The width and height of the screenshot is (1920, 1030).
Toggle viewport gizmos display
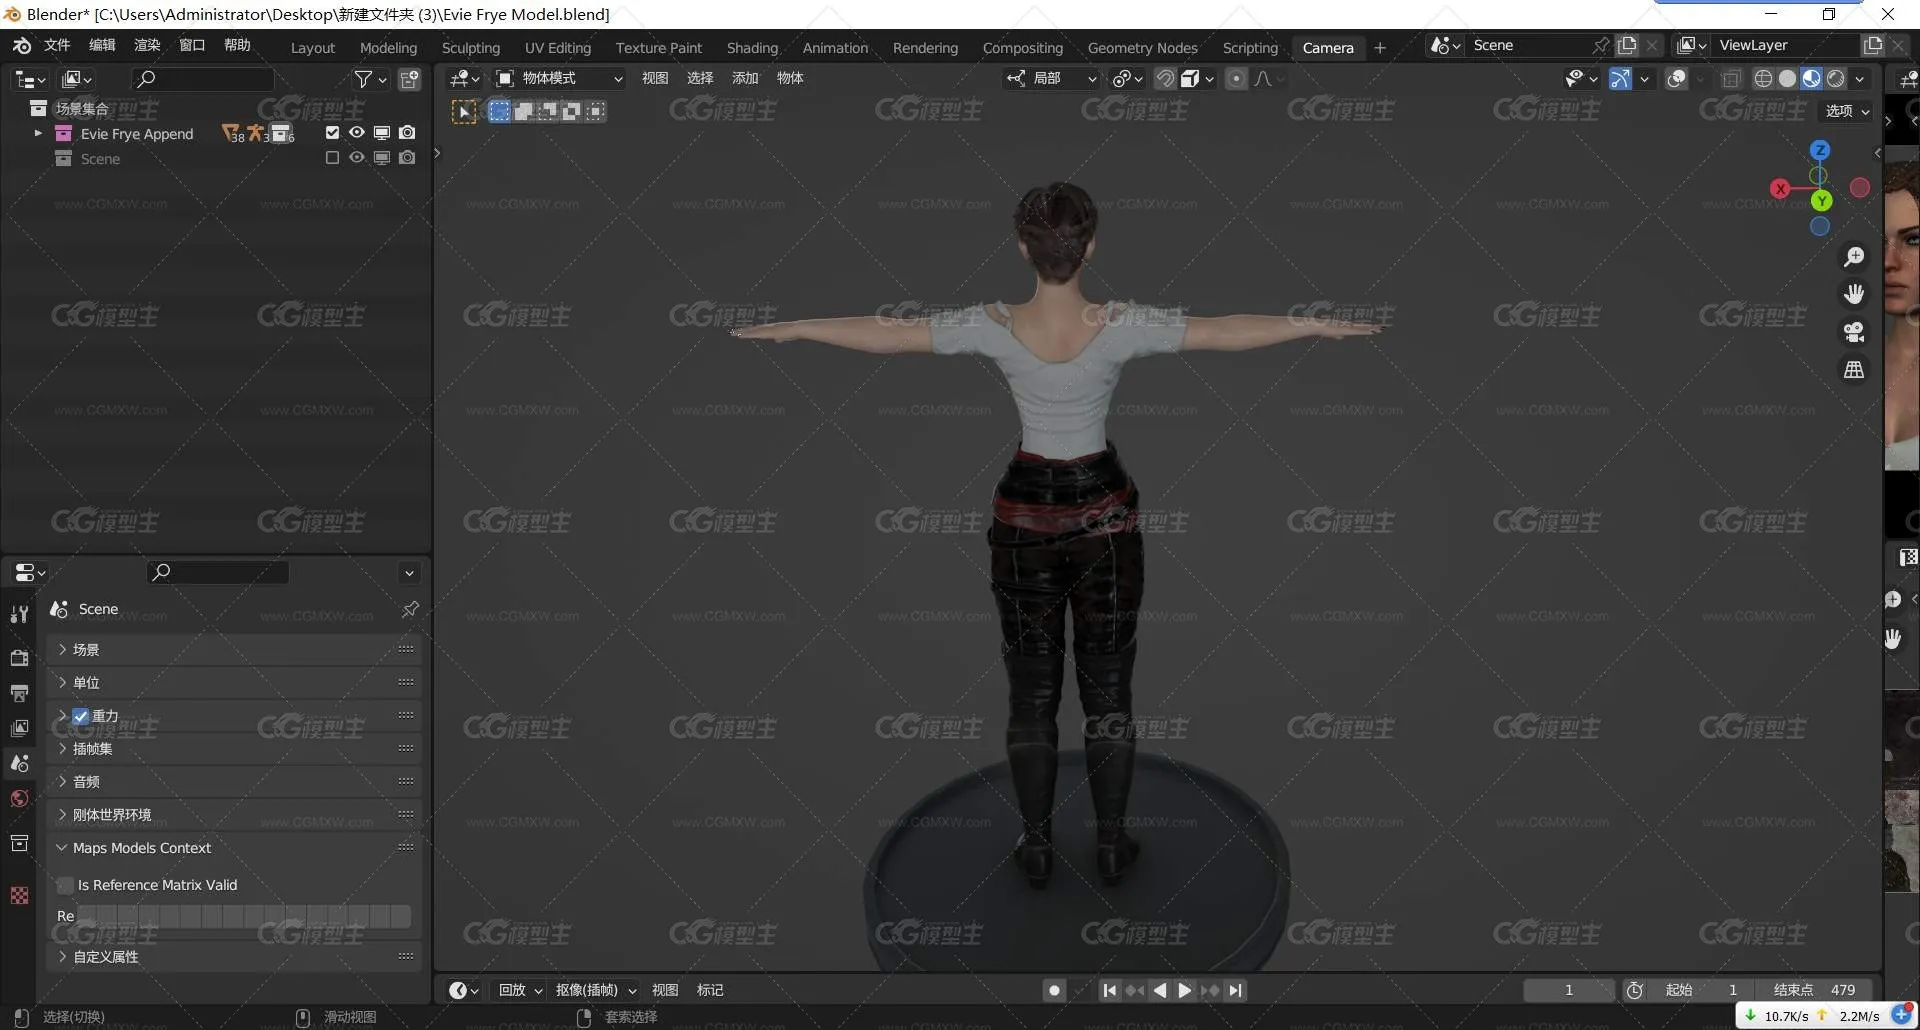click(x=1621, y=79)
